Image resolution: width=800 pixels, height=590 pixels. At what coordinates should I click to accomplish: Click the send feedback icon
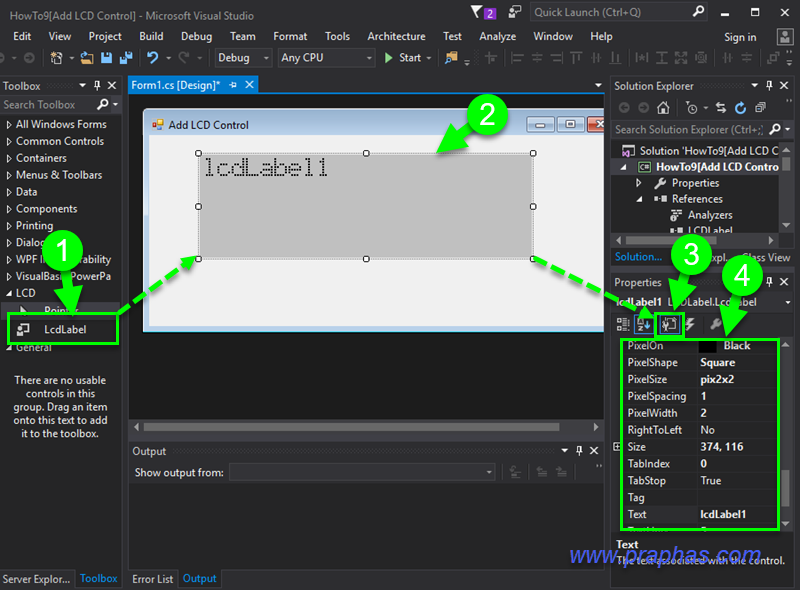[x=515, y=11]
